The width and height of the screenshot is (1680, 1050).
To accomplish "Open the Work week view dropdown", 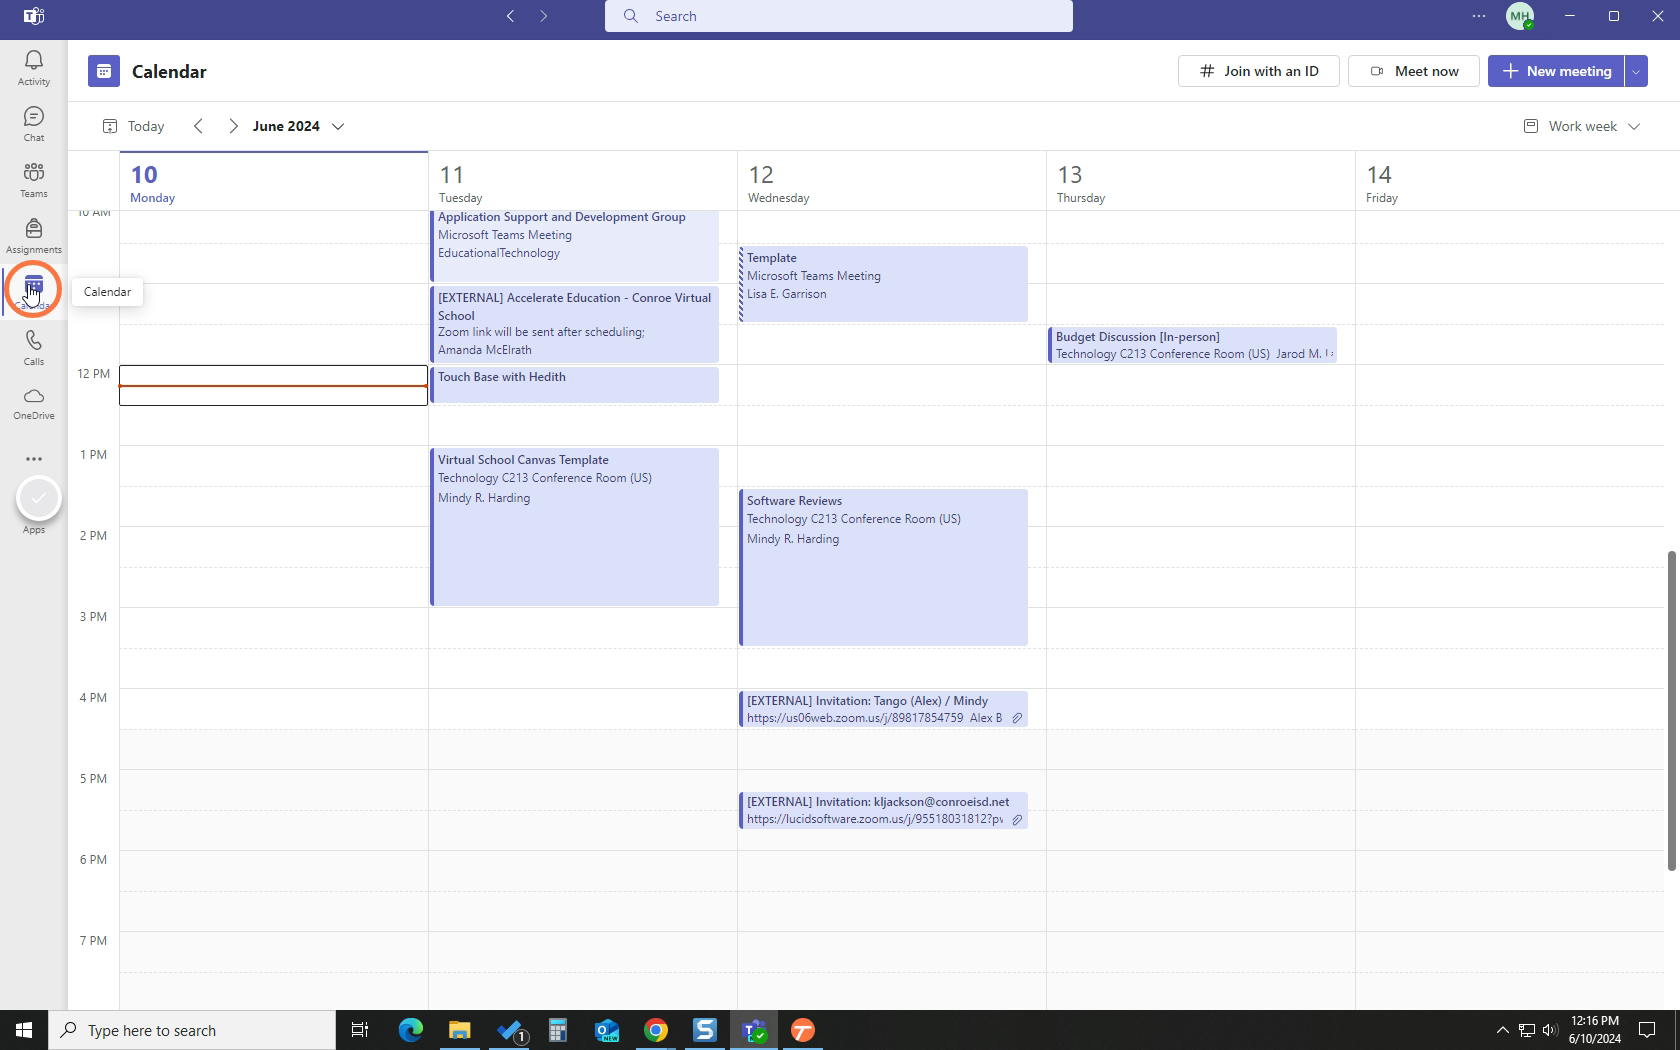I will coord(1581,126).
